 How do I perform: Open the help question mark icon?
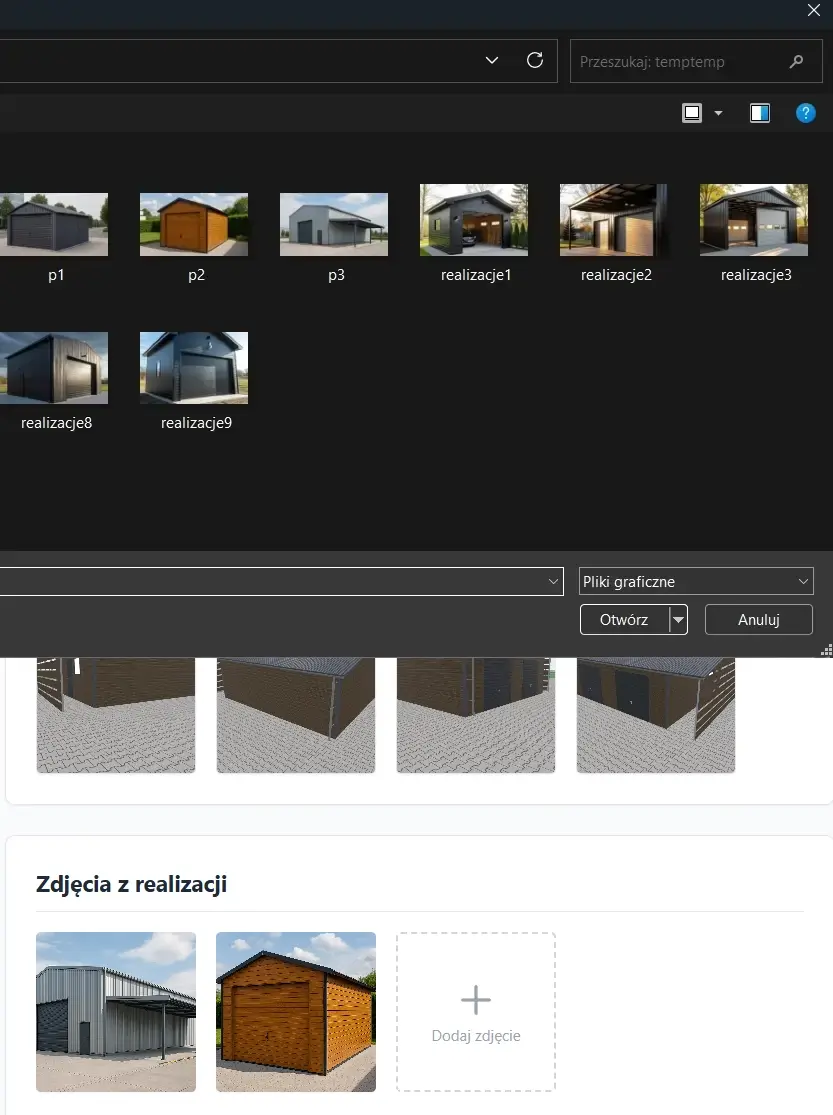tap(805, 113)
